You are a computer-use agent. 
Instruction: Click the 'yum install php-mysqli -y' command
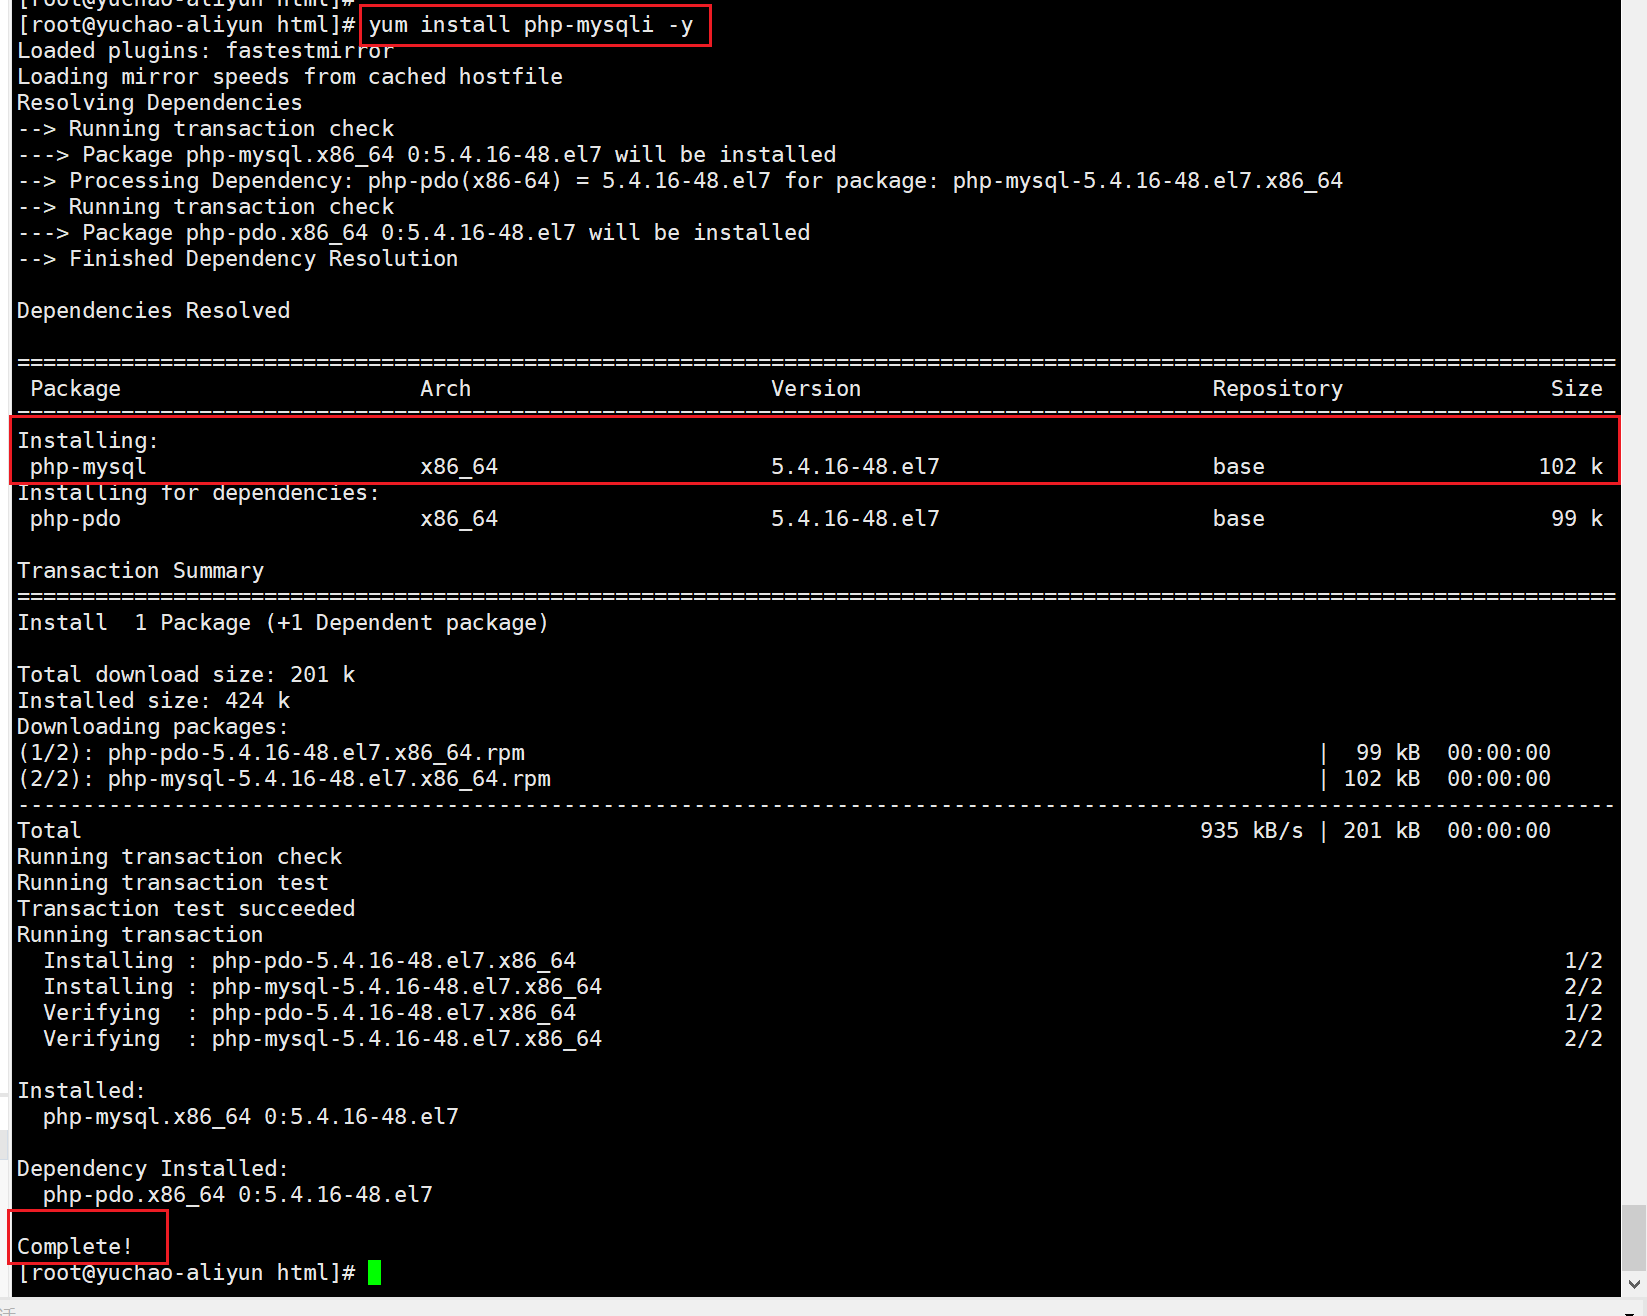(531, 25)
